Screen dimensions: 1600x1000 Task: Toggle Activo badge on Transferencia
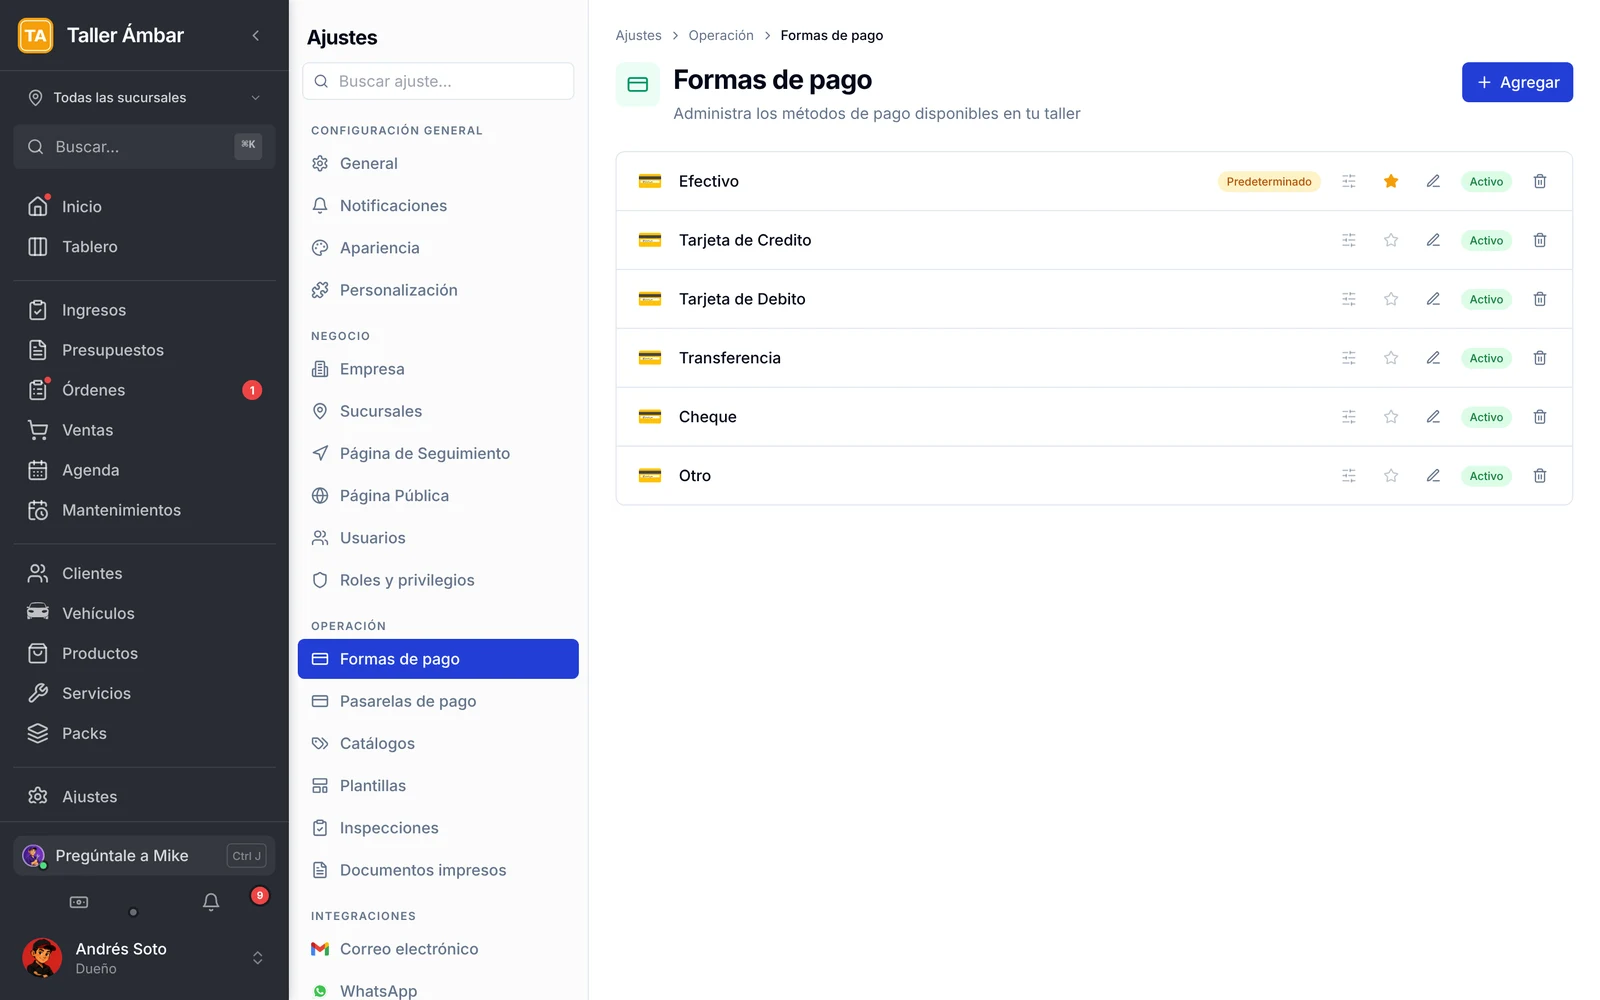(1486, 358)
